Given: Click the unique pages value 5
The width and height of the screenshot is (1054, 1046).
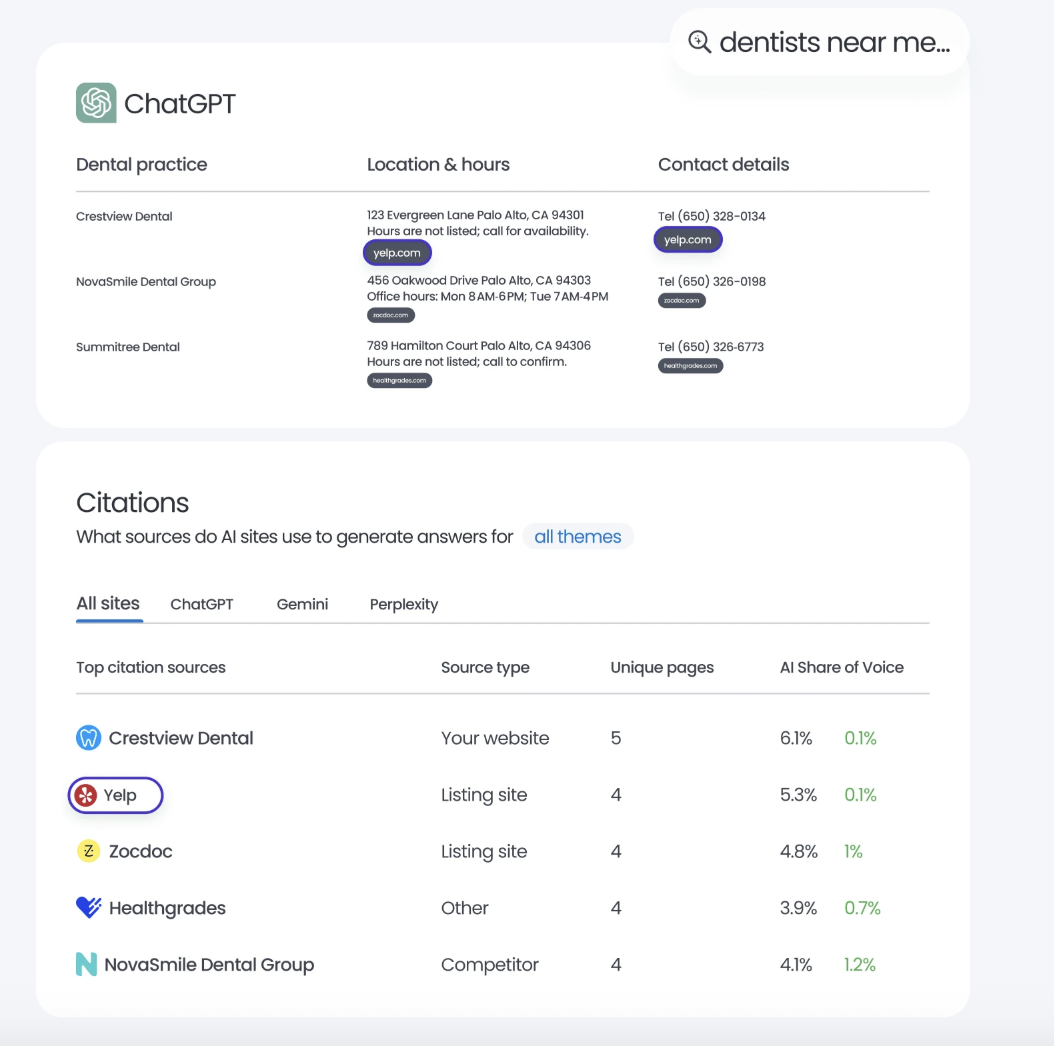Looking at the screenshot, I should (x=616, y=738).
